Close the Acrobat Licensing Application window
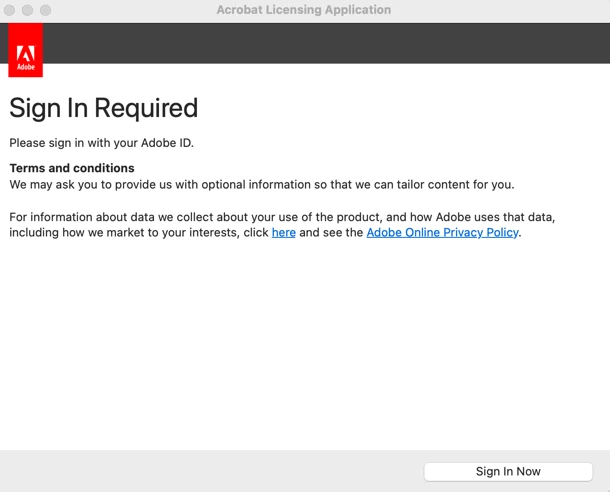Image resolution: width=610 pixels, height=492 pixels. (x=9, y=10)
